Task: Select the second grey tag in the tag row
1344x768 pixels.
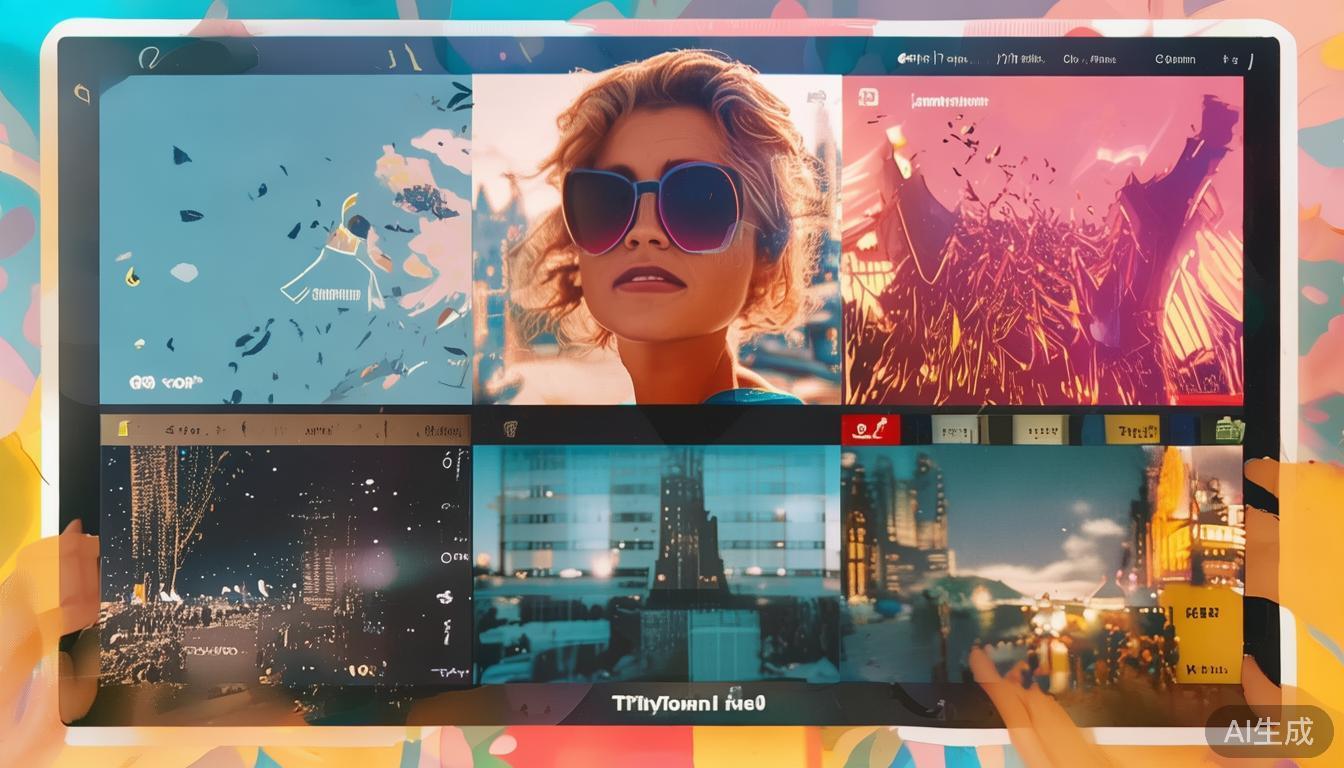Action: pos(1040,429)
